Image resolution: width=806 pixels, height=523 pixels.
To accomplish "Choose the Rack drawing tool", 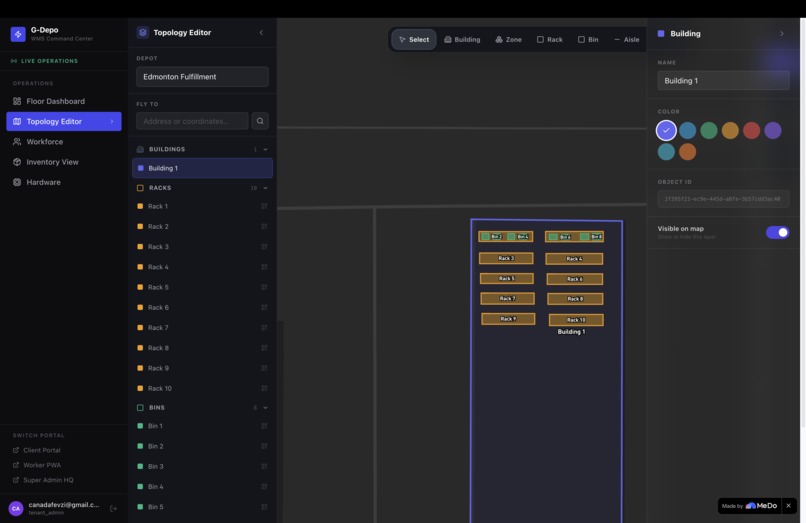I will point(549,40).
